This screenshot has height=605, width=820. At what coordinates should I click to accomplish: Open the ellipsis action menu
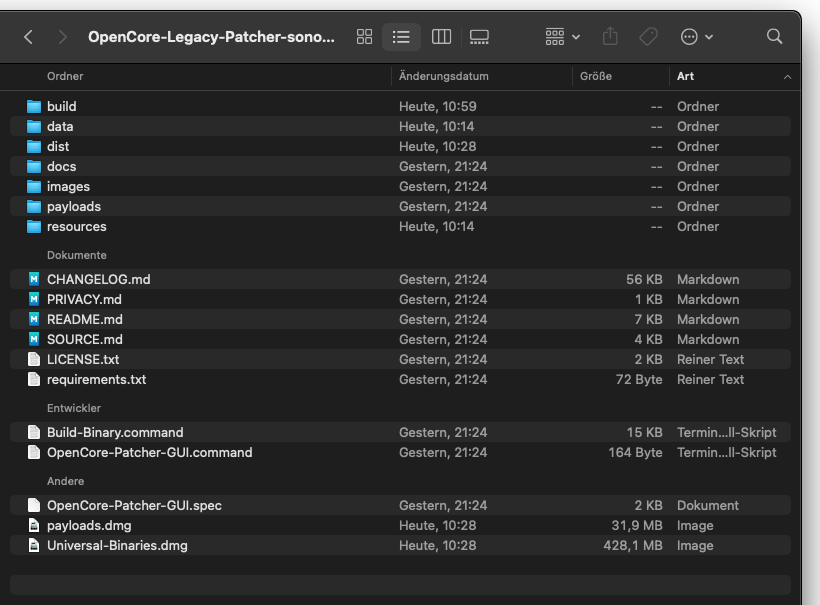click(x=697, y=37)
